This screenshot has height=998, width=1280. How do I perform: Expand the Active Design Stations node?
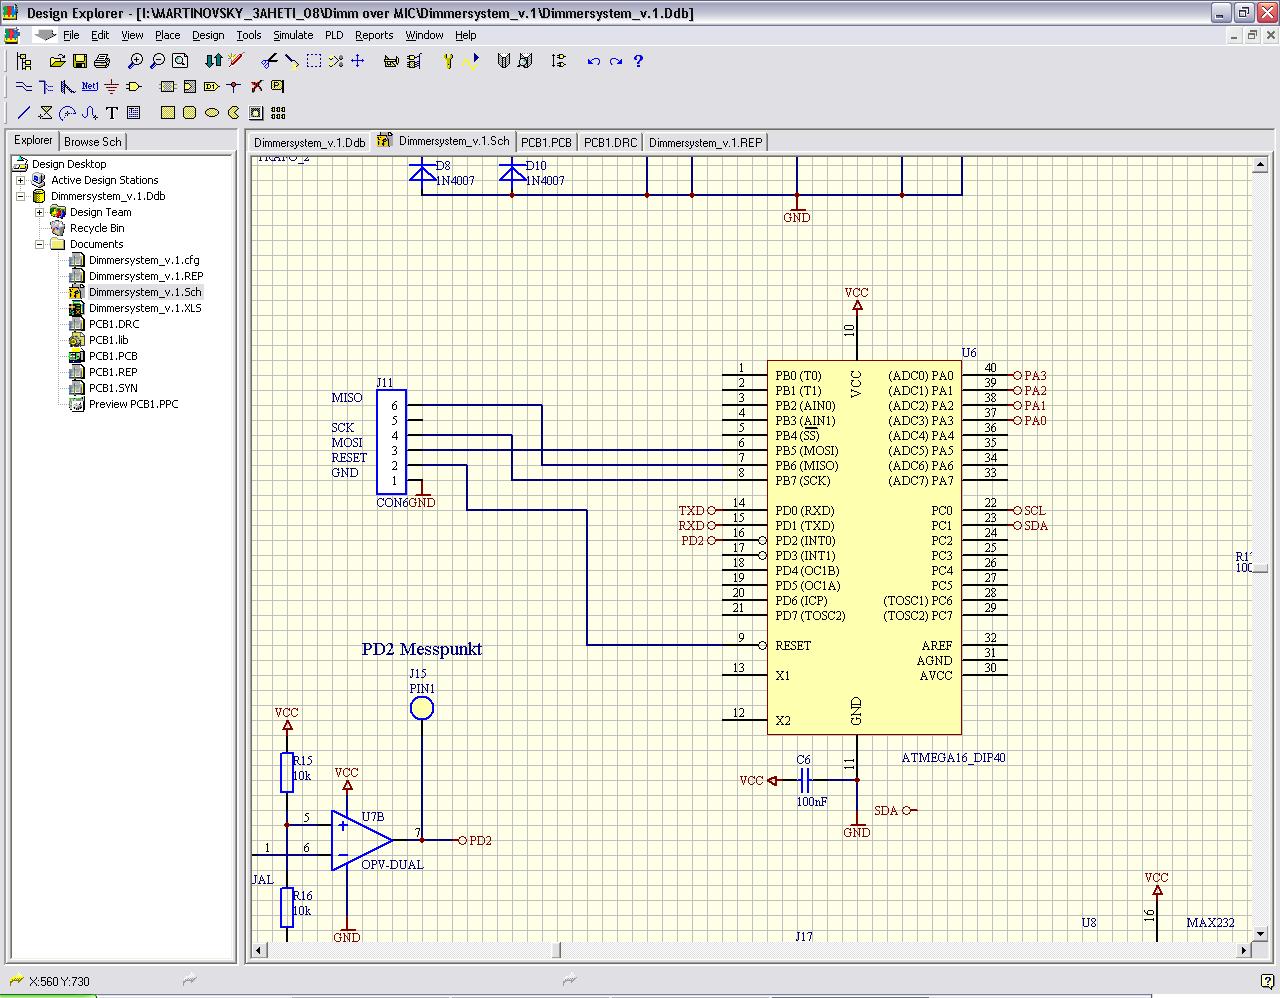point(21,180)
